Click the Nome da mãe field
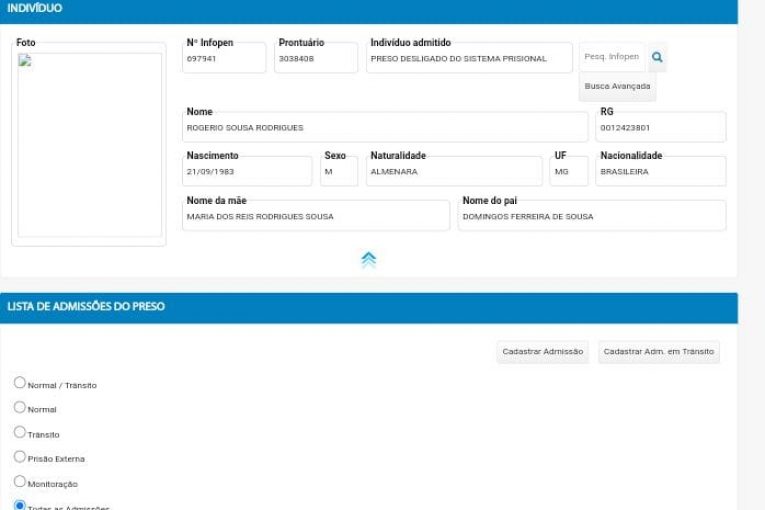This screenshot has width=765, height=510. [x=315, y=217]
